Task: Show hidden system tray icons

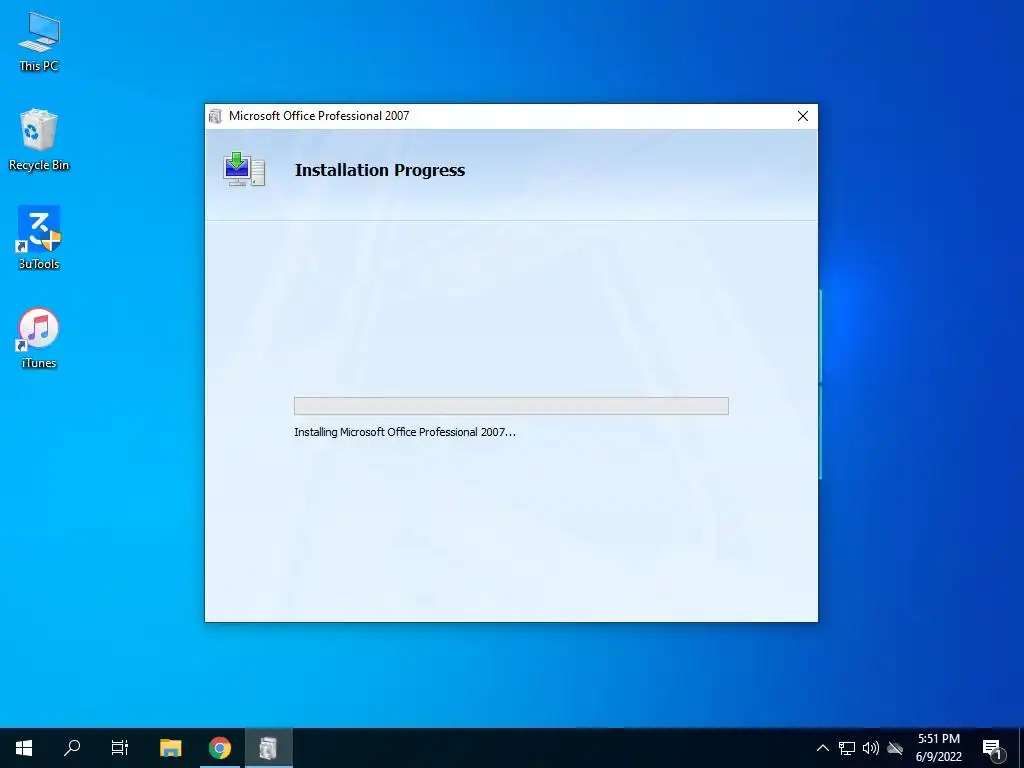Action: pyautogui.click(x=823, y=748)
